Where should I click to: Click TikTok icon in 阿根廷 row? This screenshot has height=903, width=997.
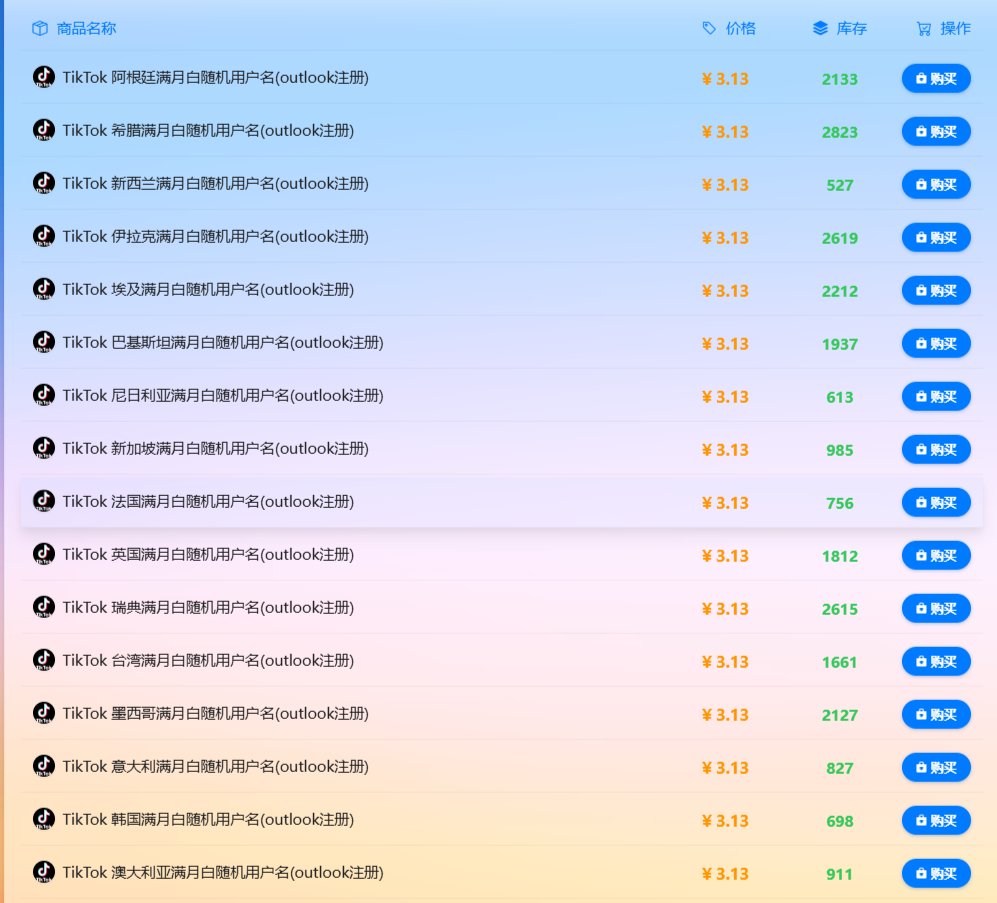point(44,78)
